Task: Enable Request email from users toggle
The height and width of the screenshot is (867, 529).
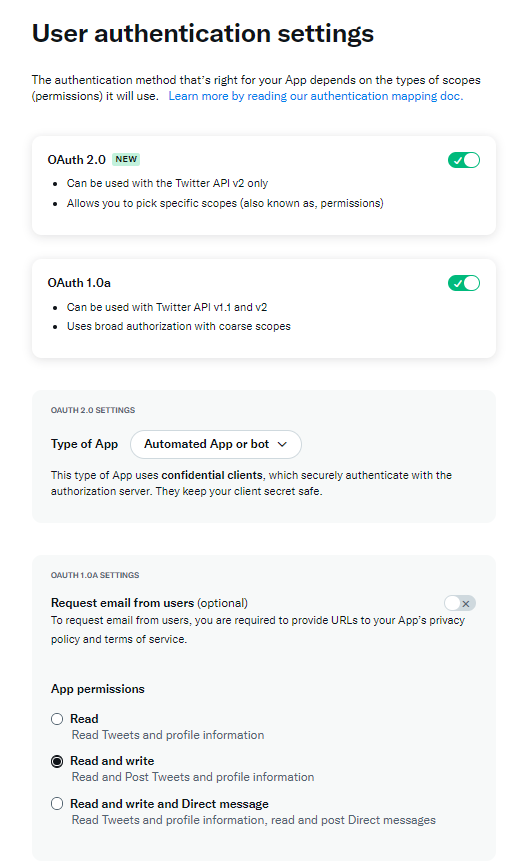Action: pyautogui.click(x=460, y=603)
